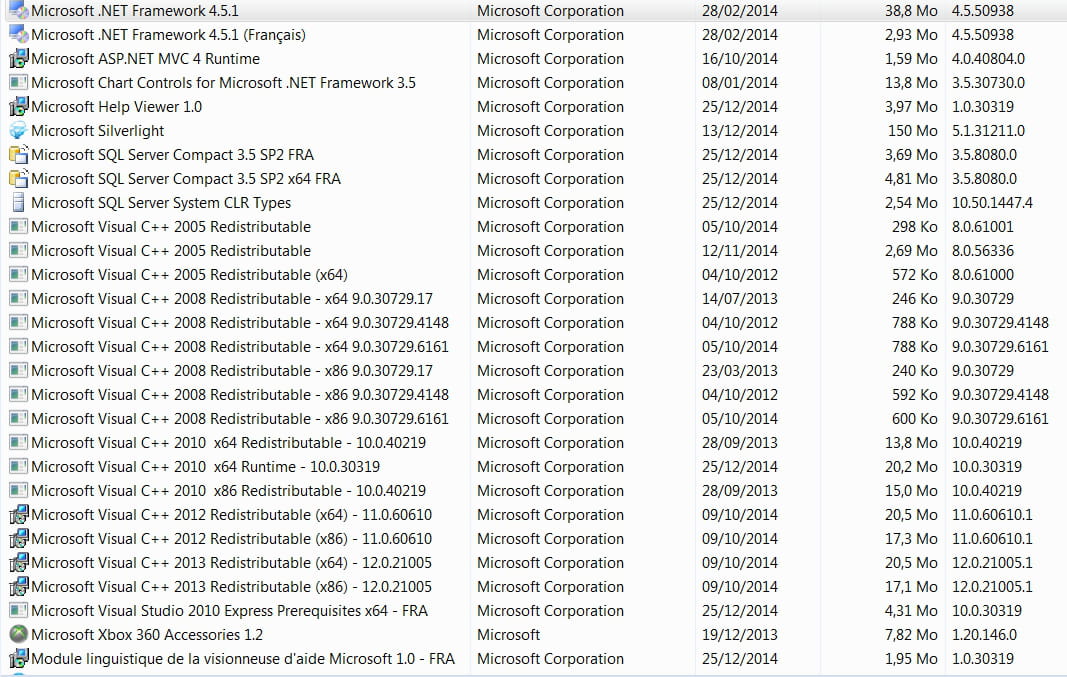This screenshot has width=1067, height=677.
Task: Click the icon of Visual C++ 2013 Redistributable (x86)
Action: [18, 586]
